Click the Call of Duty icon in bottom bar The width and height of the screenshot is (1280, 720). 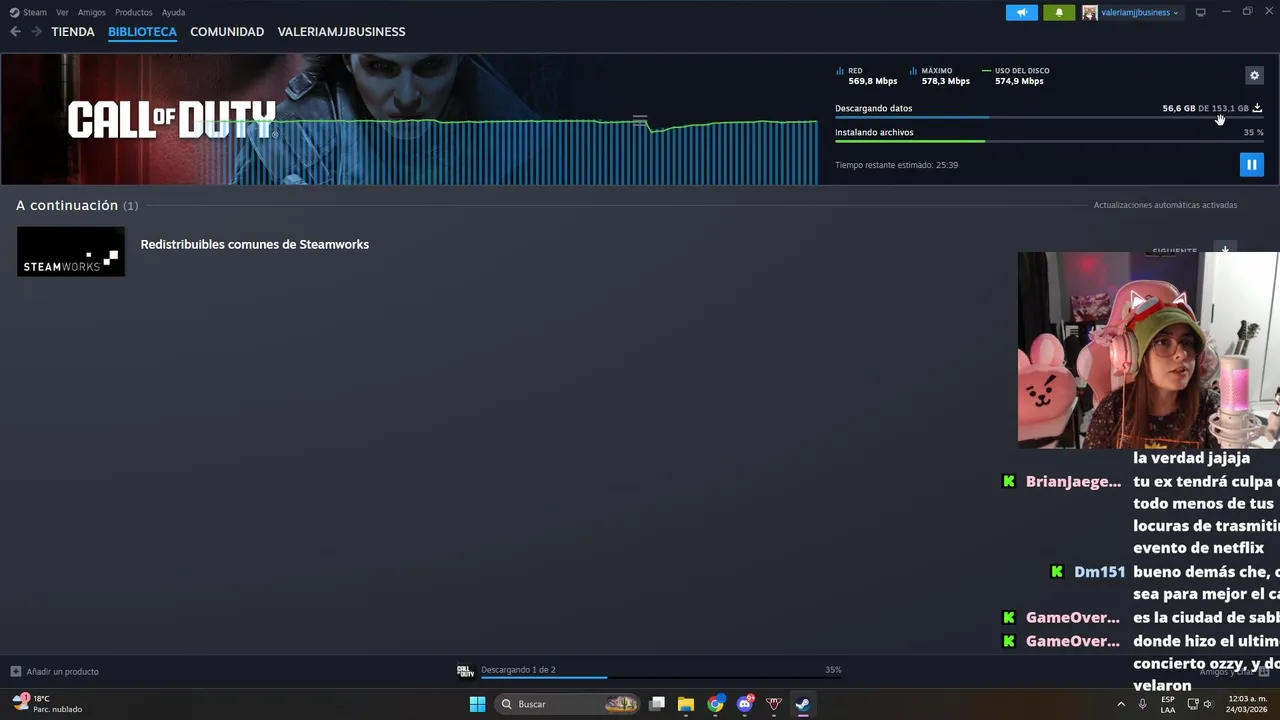[465, 671]
